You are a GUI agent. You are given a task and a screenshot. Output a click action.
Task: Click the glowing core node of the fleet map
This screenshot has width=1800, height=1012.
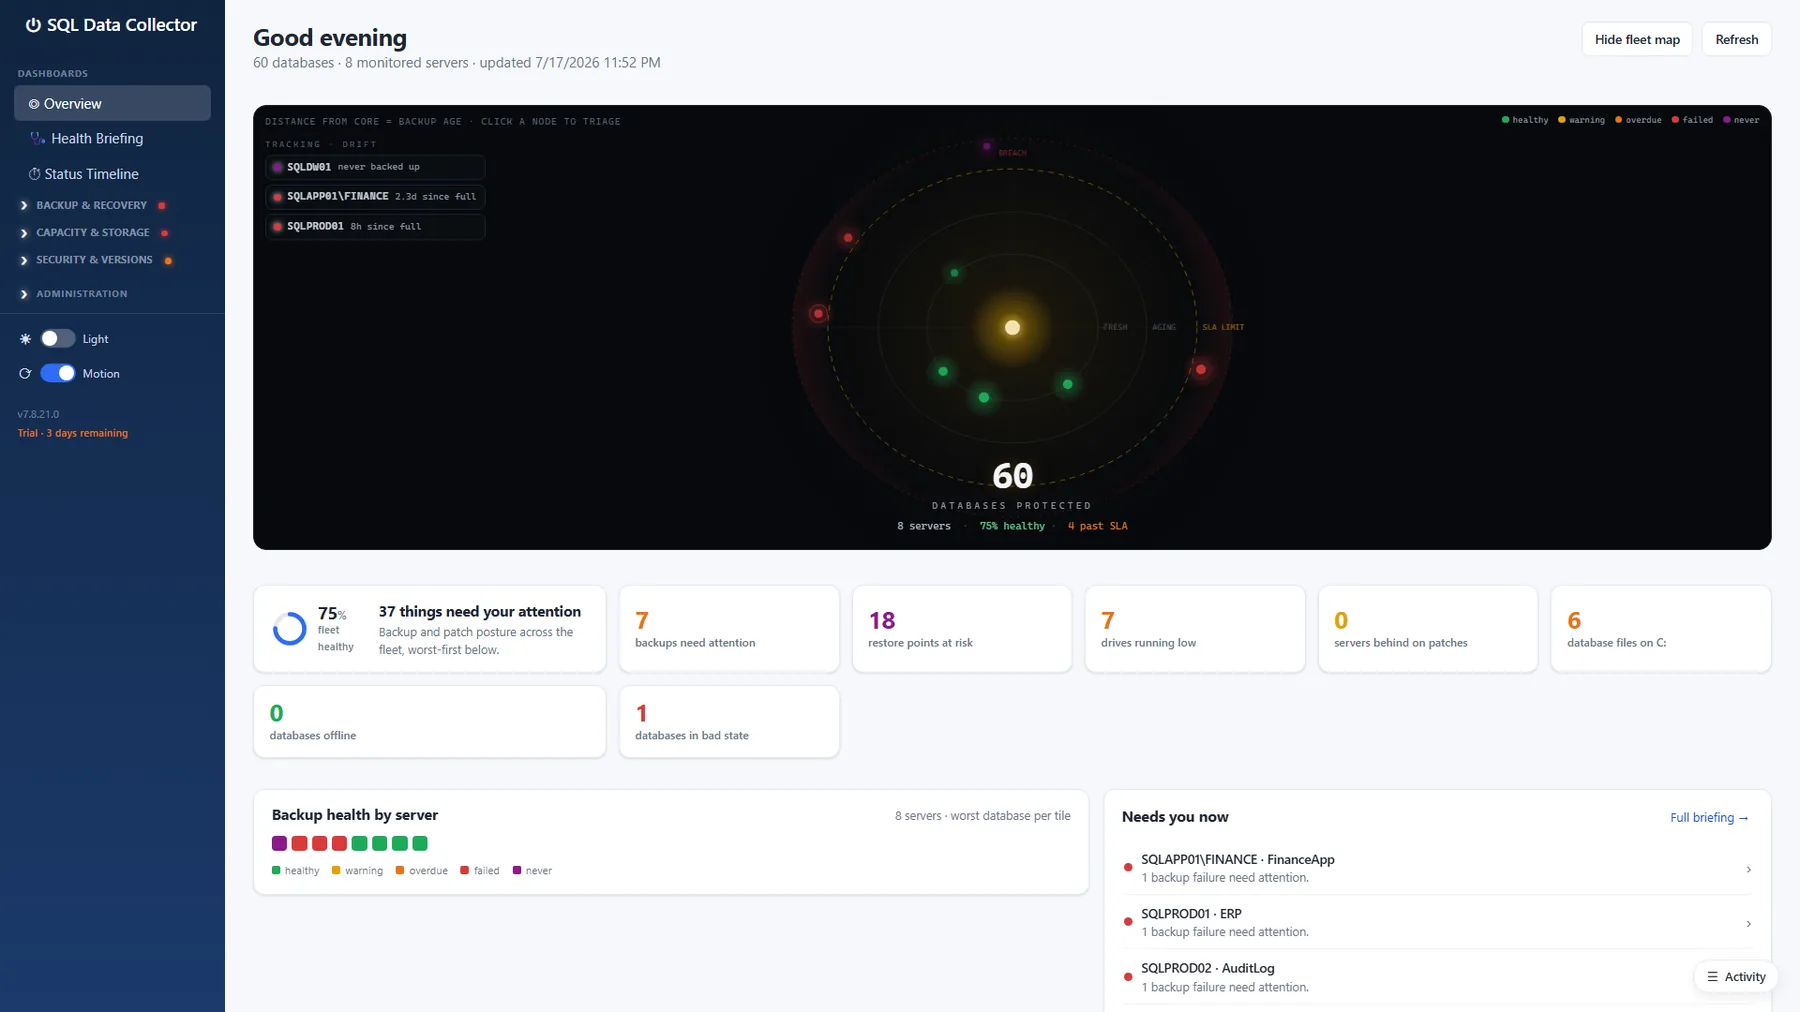pyautogui.click(x=1012, y=328)
